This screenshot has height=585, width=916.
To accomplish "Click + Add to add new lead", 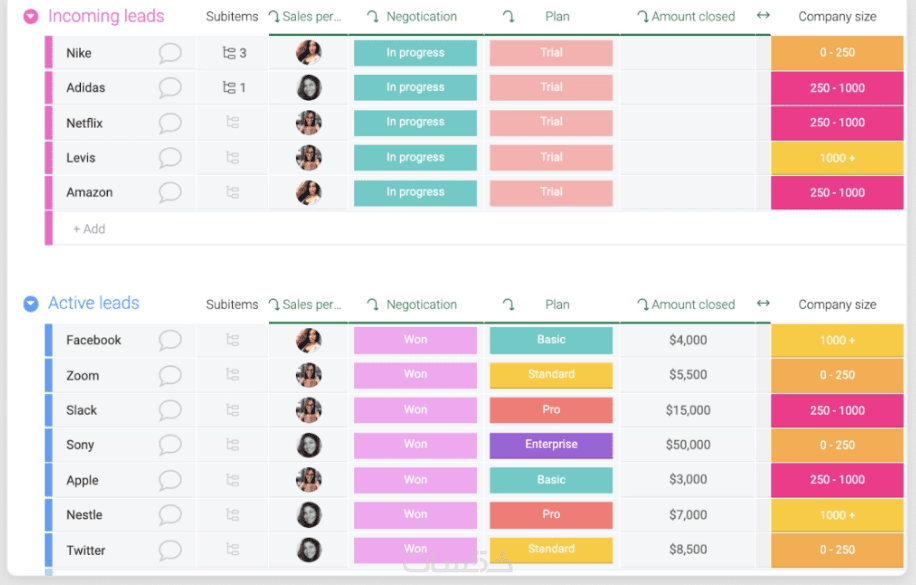I will 89,229.
